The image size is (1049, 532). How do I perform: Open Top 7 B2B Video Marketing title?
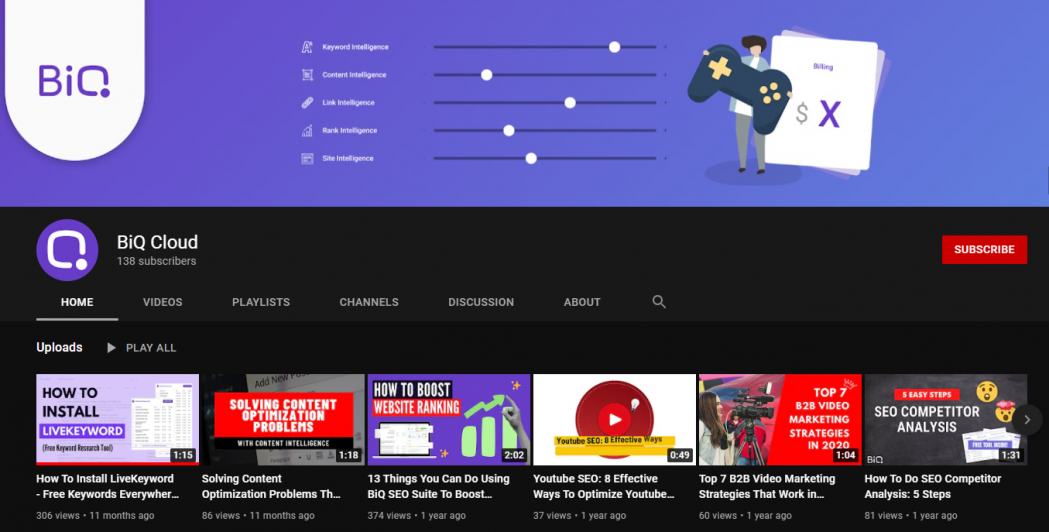click(x=767, y=486)
